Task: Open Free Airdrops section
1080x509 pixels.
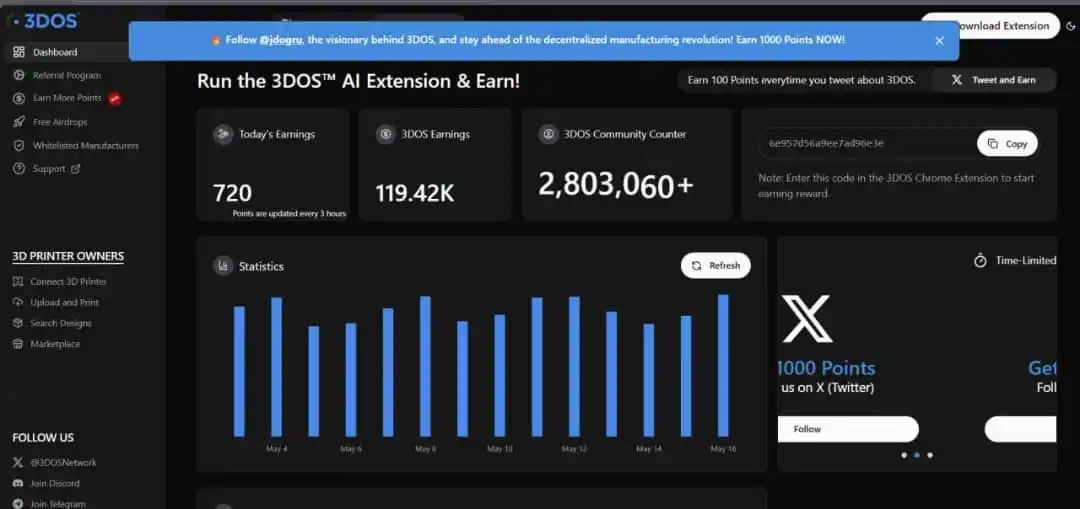Action: coord(60,122)
